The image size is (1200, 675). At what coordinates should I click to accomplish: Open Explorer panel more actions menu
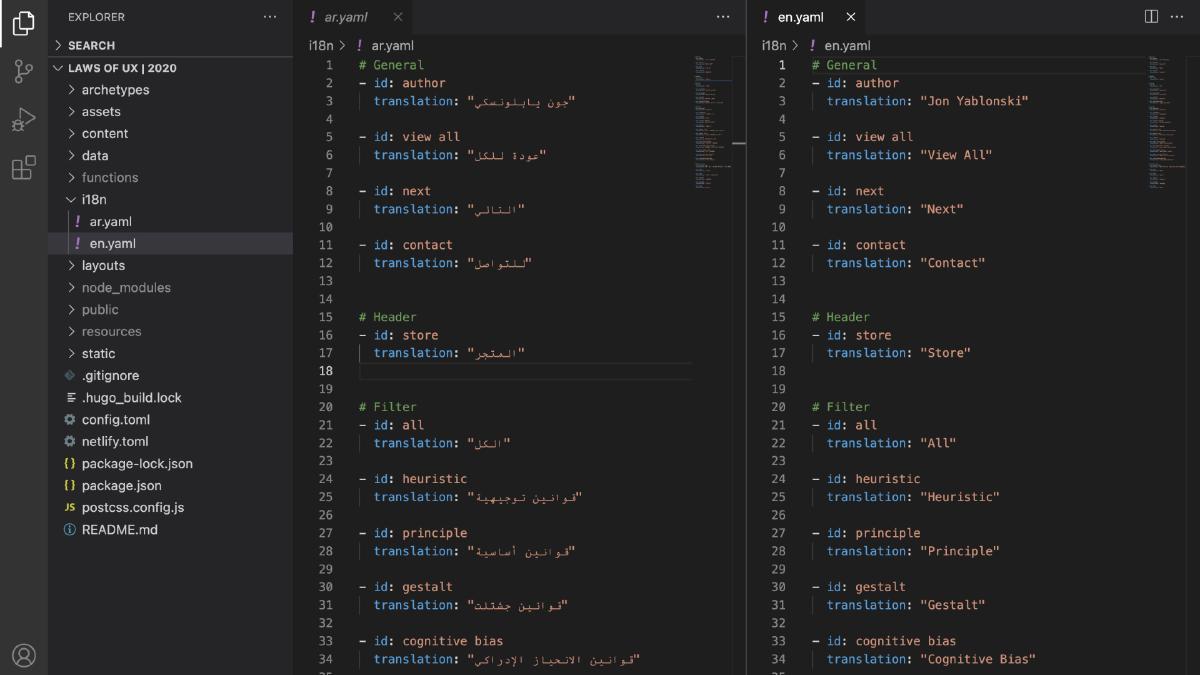point(270,17)
